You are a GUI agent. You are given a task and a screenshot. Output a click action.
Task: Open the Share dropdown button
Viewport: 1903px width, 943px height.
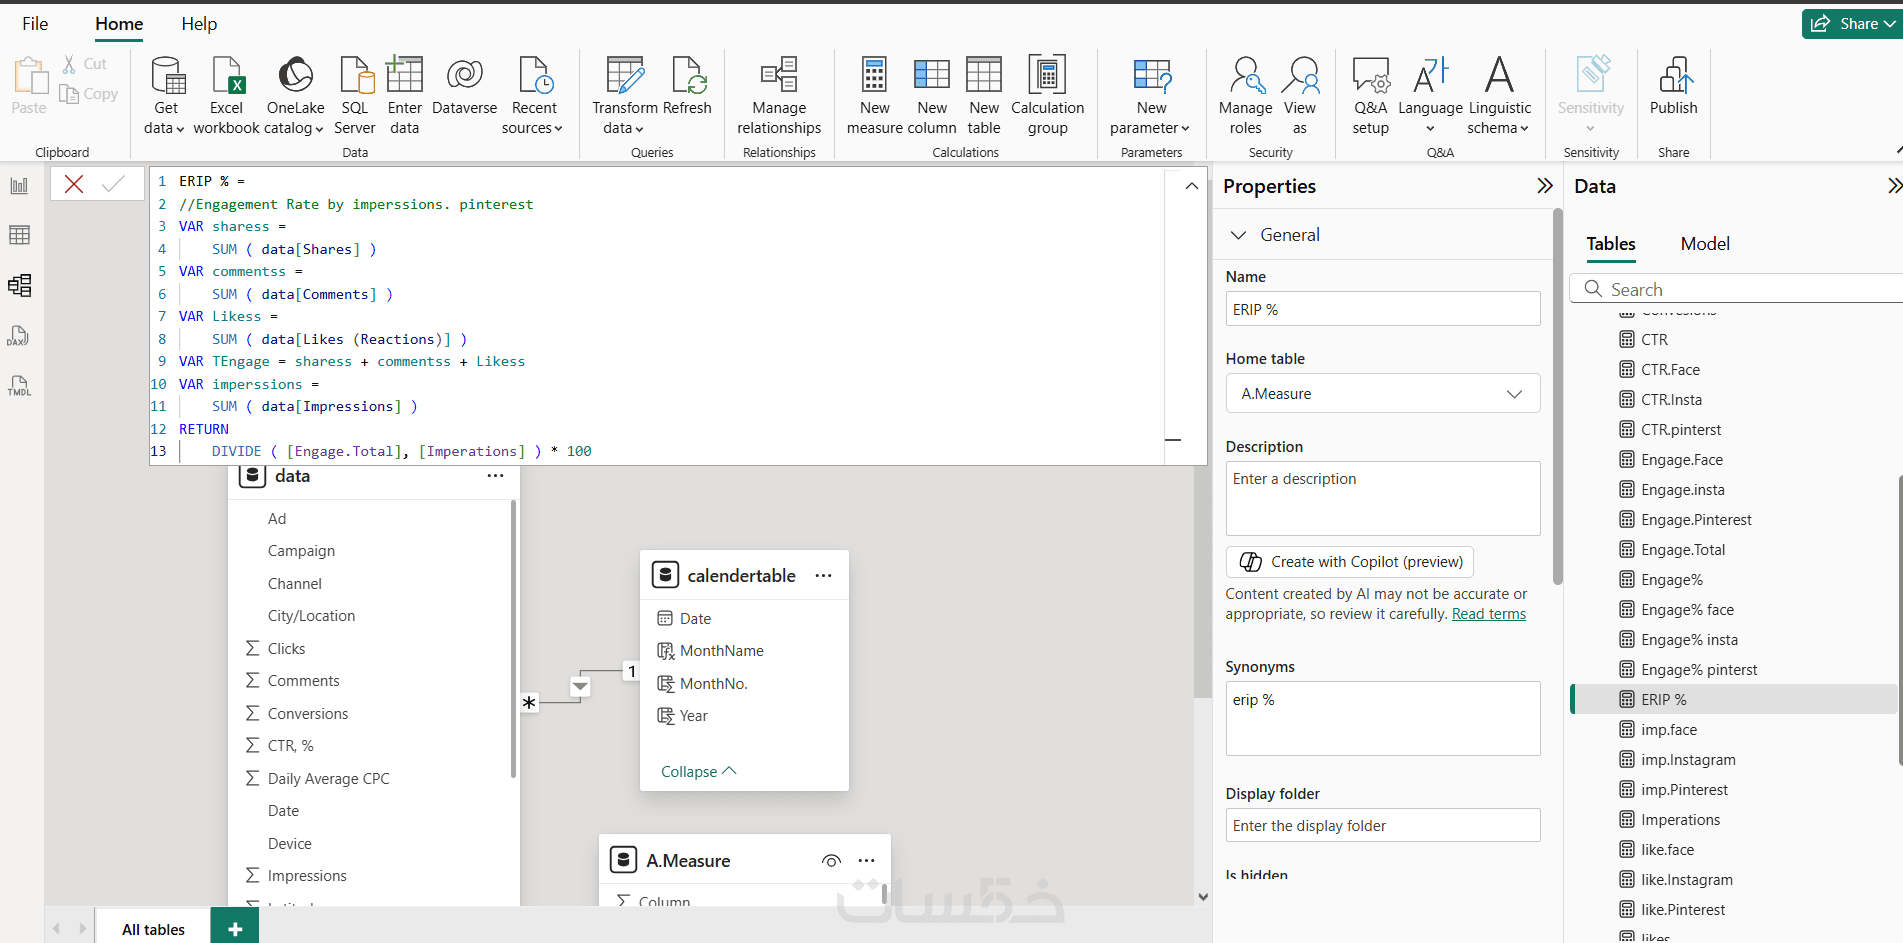point(1852,24)
